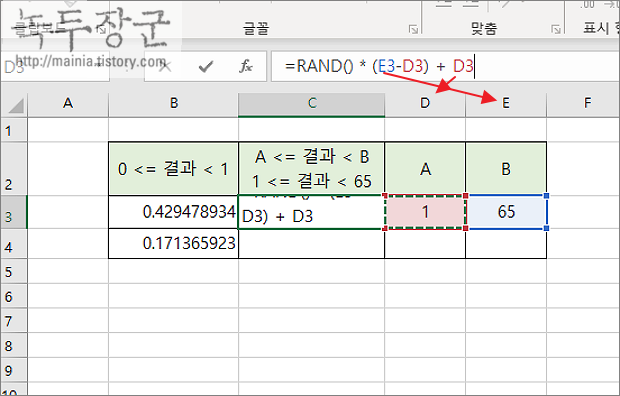
Task: Select column D header
Action: tap(425, 104)
